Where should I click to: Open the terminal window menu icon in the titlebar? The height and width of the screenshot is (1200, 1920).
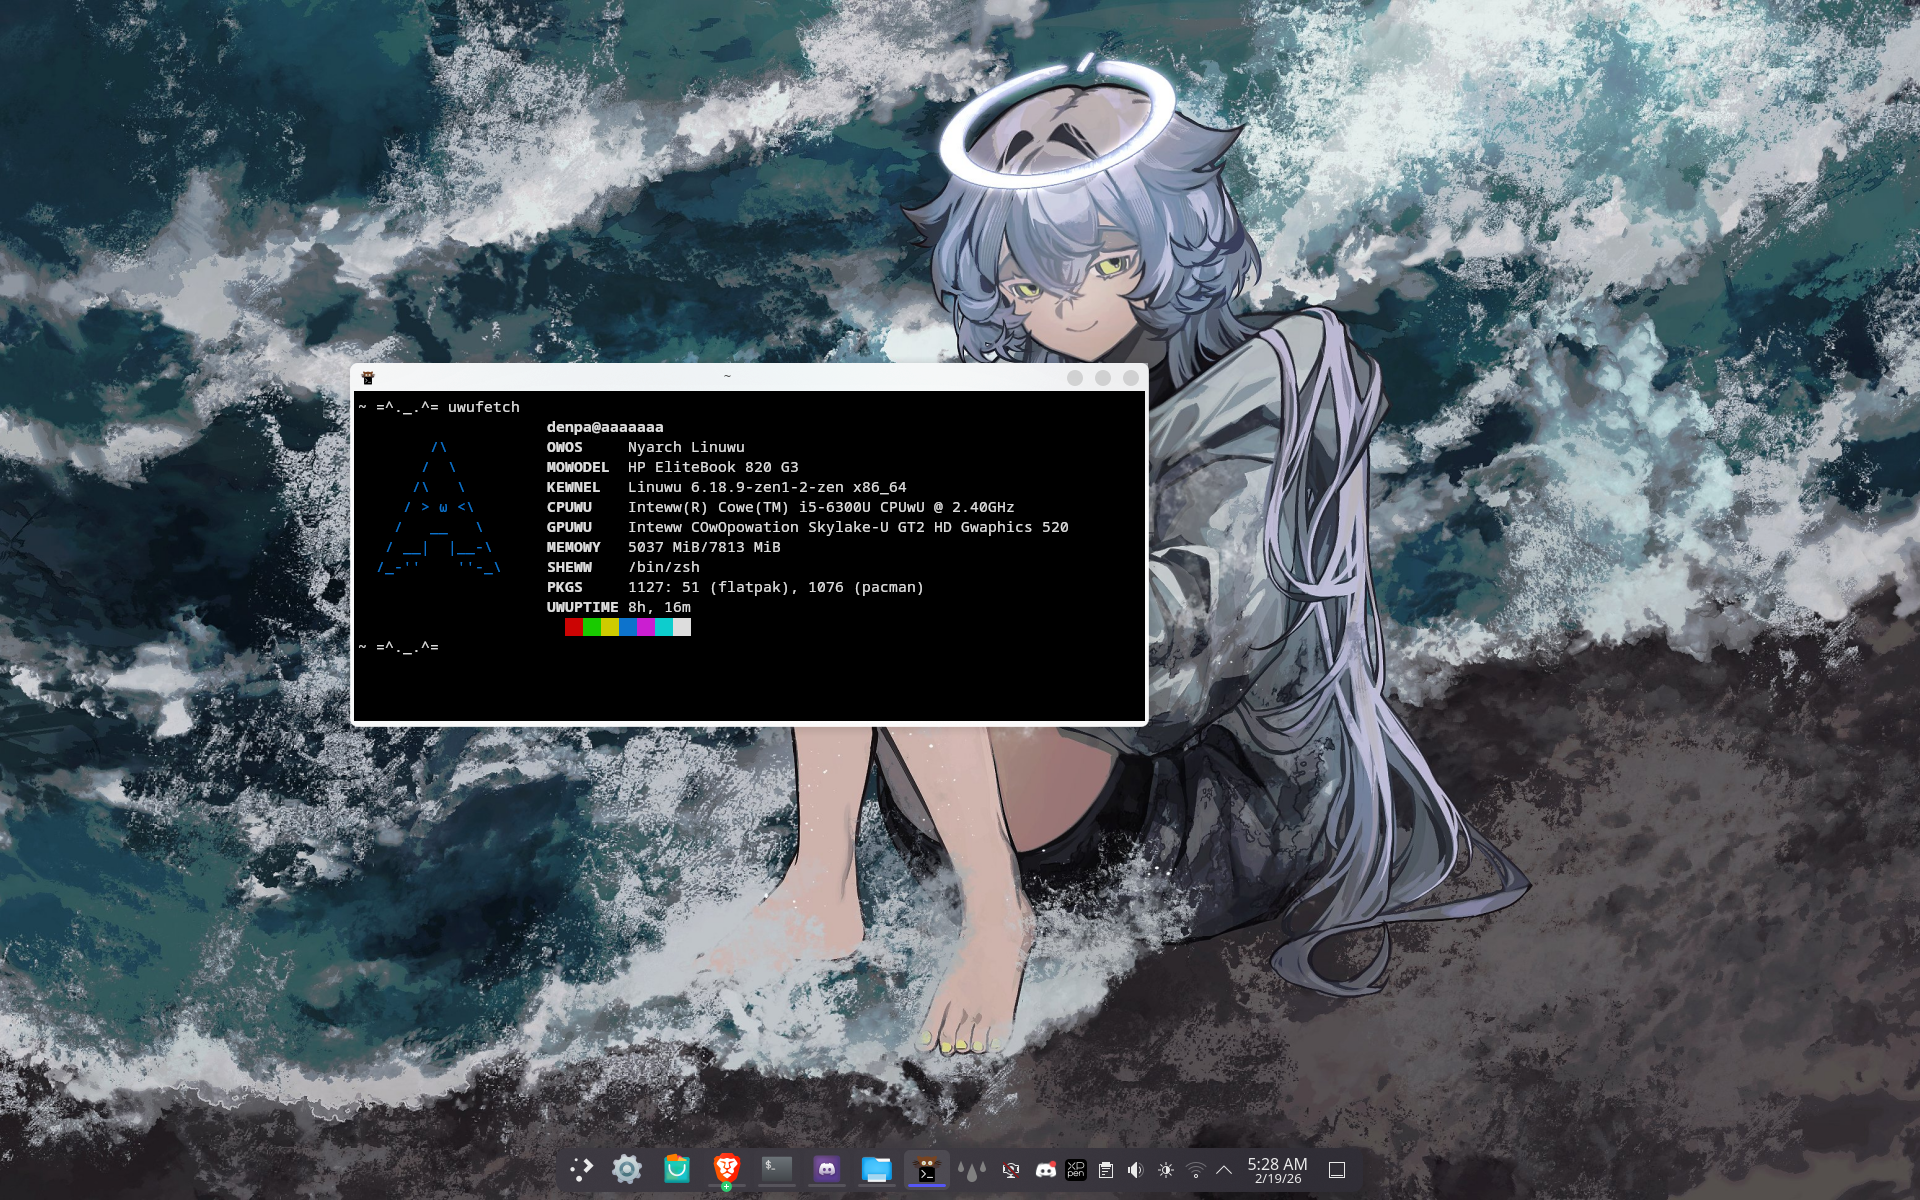[368, 378]
